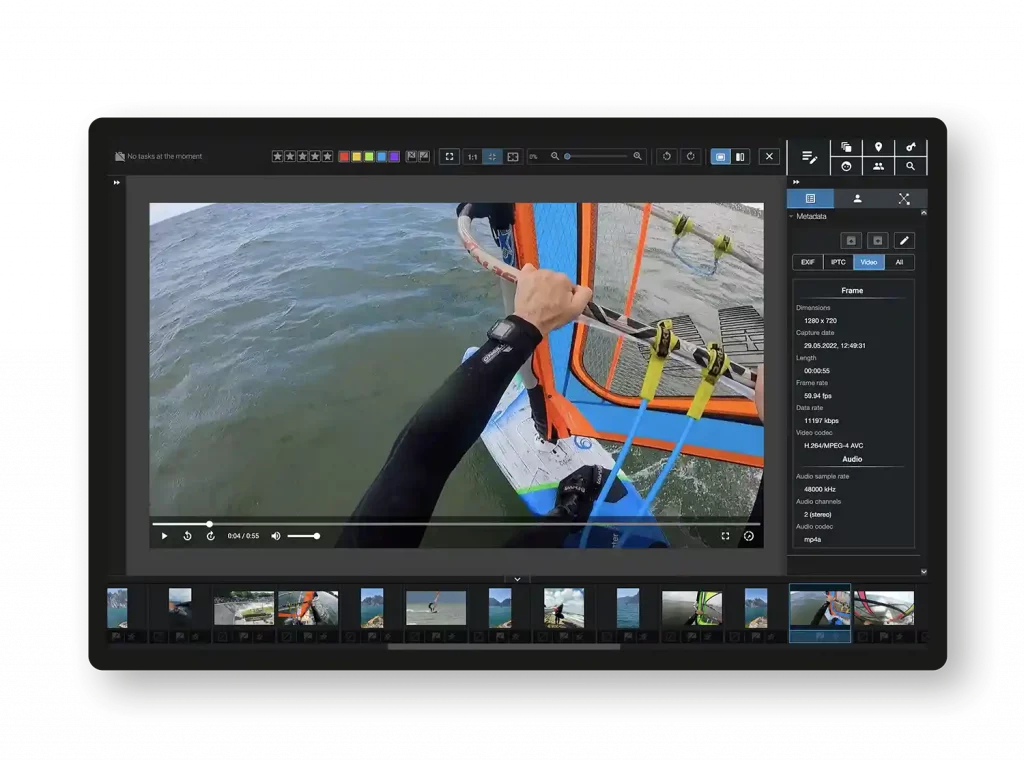This screenshot has width=1024, height=760.
Task: Expand the thumbnail strip with the bottom chevron
Action: [516, 579]
